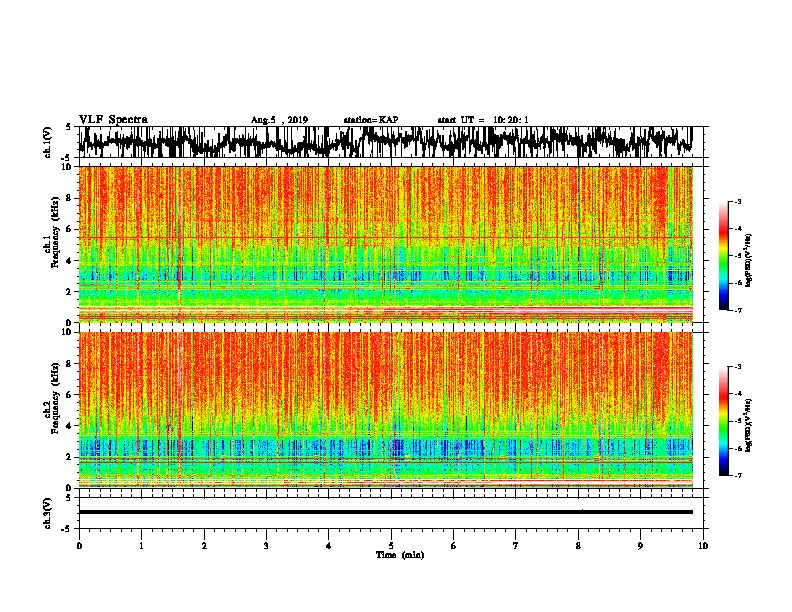792x612 pixels.
Task: Click the "4" kHz tick on ch.2 frequency axis
Action: [x=69, y=426]
